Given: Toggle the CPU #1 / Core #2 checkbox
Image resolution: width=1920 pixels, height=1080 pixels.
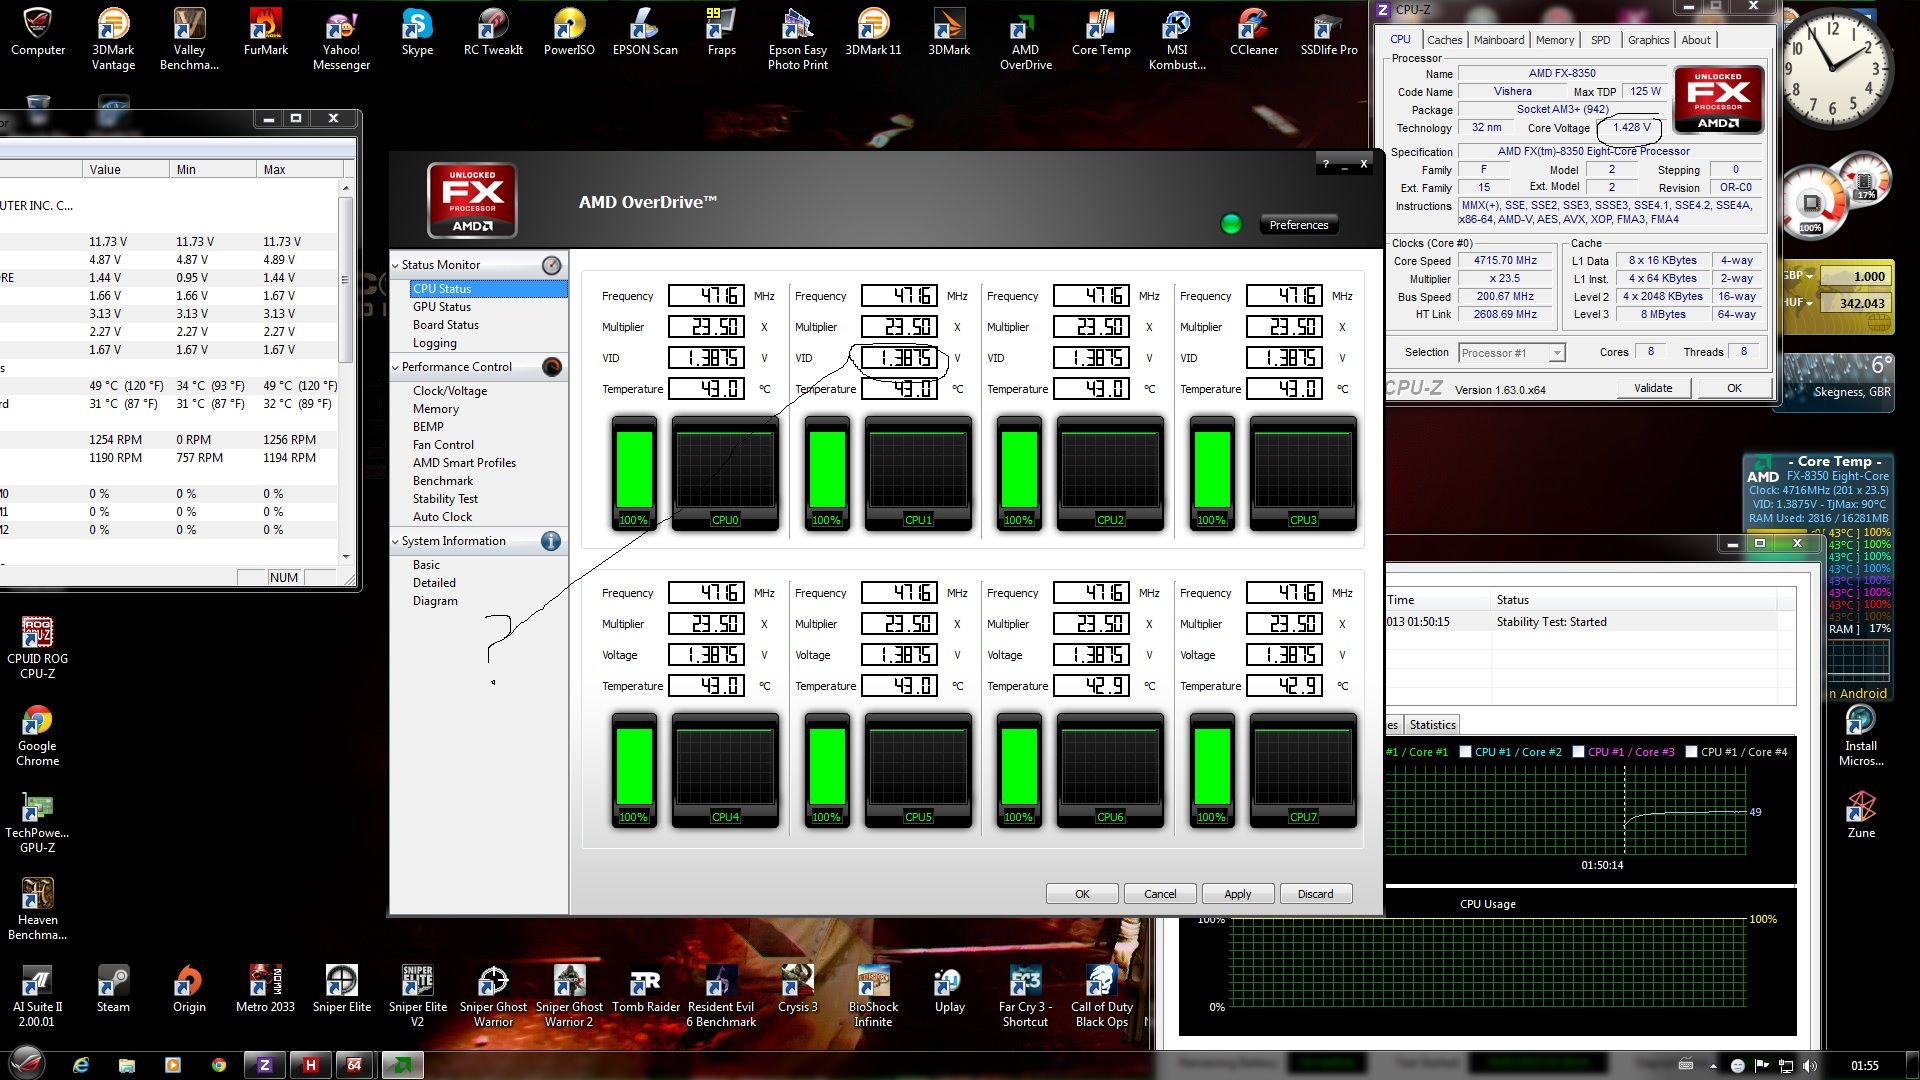Looking at the screenshot, I should pos(1466,752).
